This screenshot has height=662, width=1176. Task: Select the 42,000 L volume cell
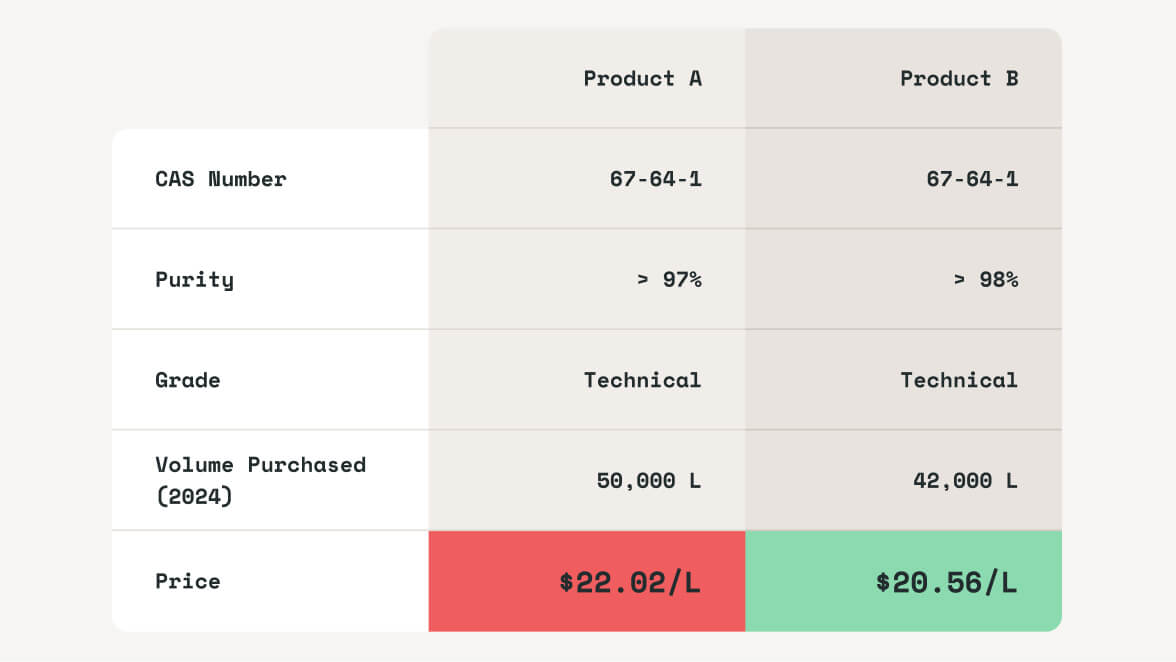point(964,480)
